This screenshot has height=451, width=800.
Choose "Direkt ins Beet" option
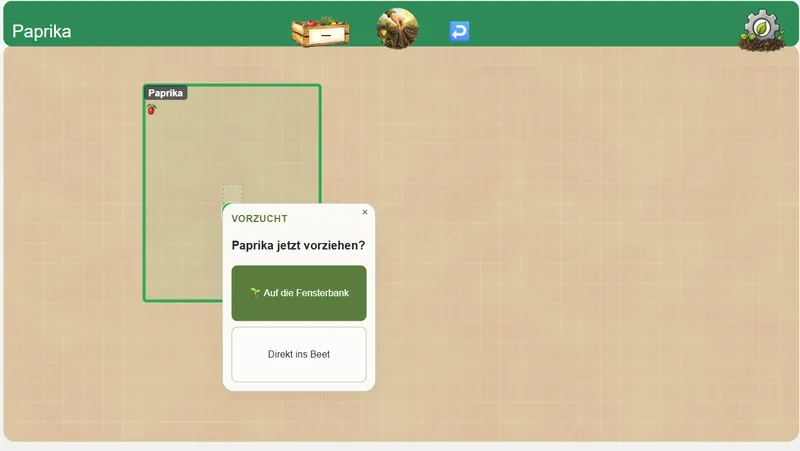[299, 354]
